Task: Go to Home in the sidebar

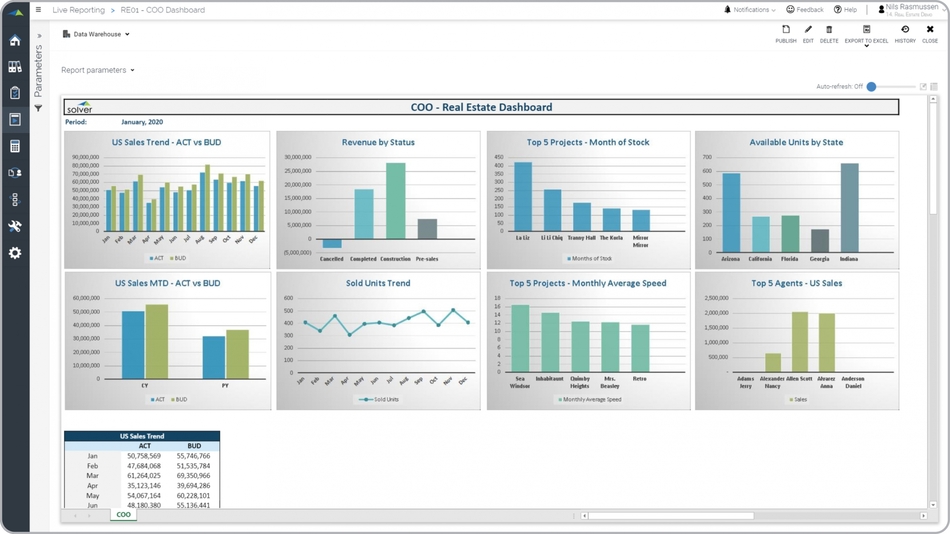Action: pyautogui.click(x=15, y=41)
